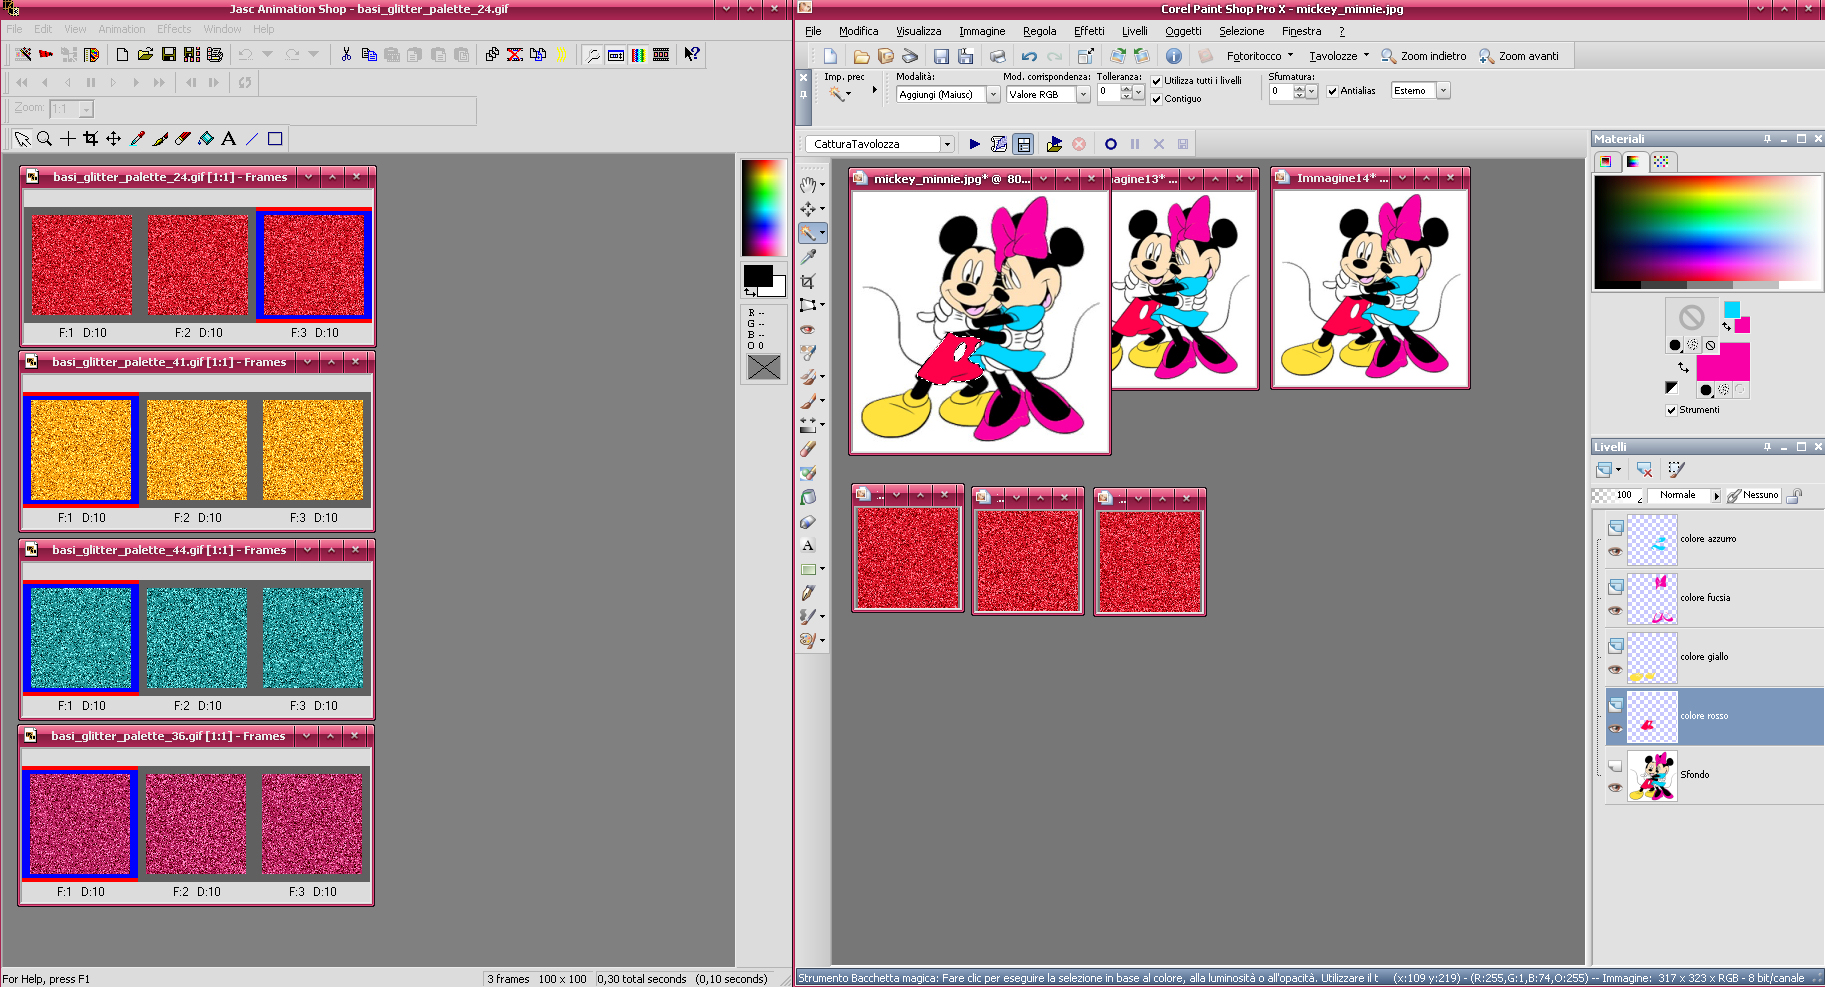Viewport: 1825px width, 987px height.
Task: Select the Text A tool in Paint Shop Pro toolbox
Action: 809,545
